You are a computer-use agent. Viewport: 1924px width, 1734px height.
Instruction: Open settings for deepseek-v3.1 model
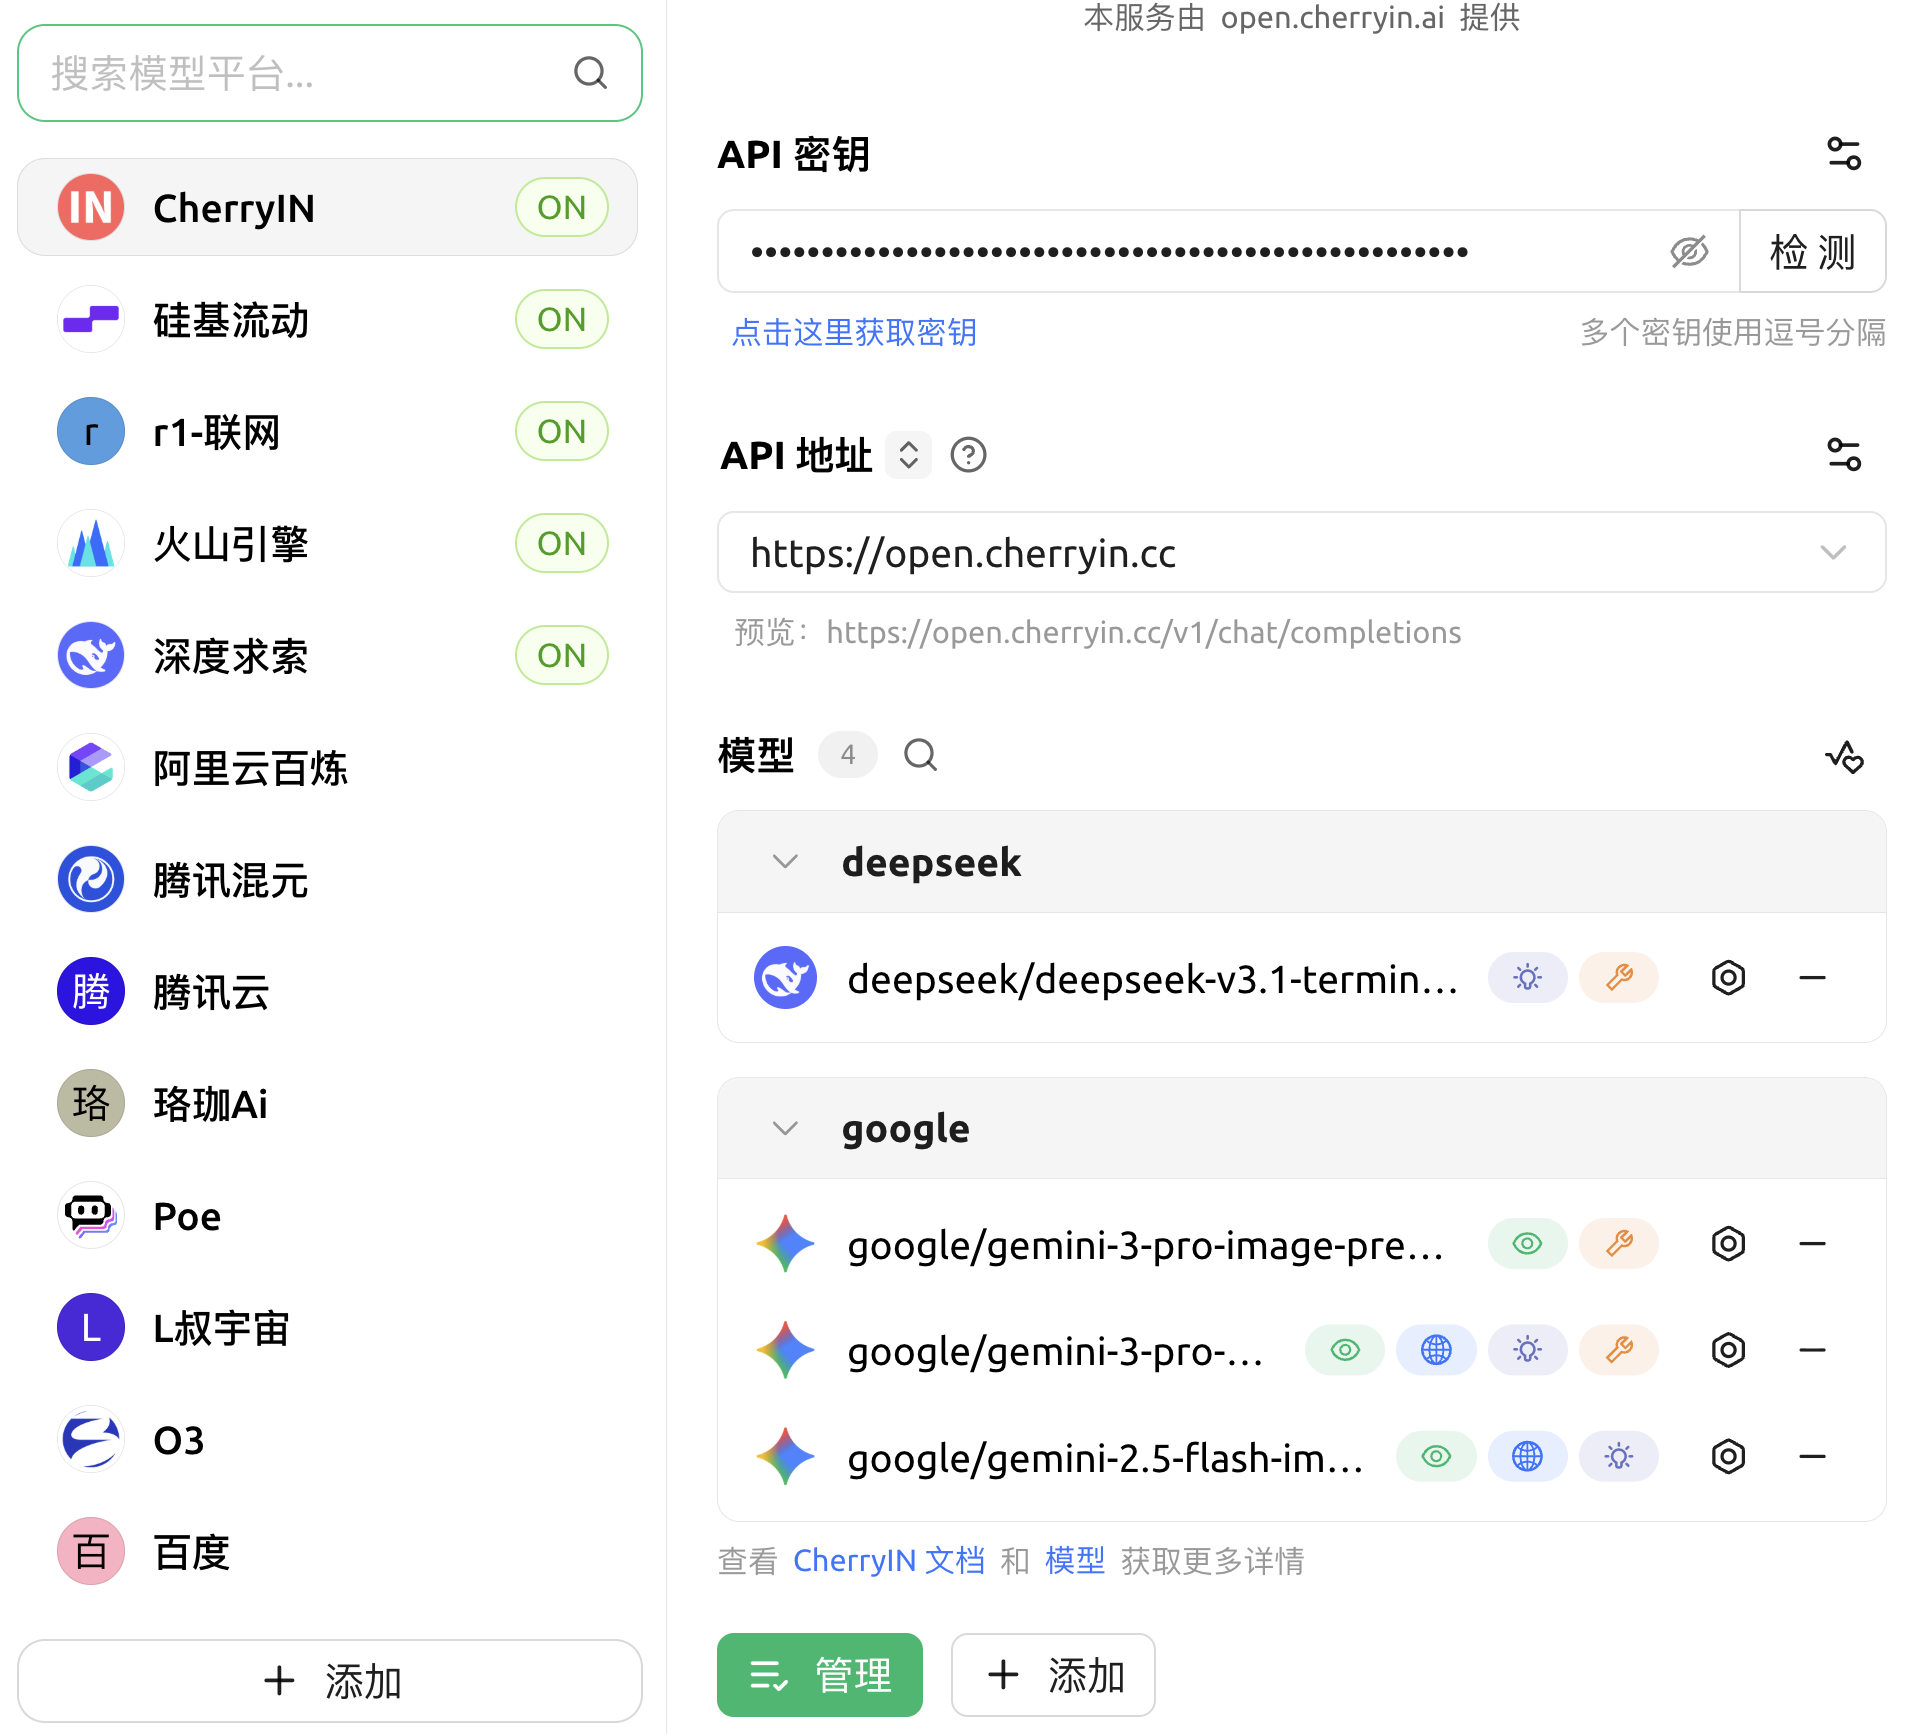(1728, 977)
